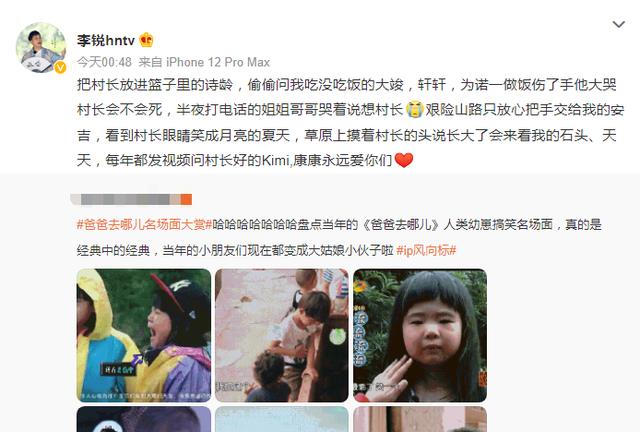Click the yellow verified V badge

coord(60,67)
